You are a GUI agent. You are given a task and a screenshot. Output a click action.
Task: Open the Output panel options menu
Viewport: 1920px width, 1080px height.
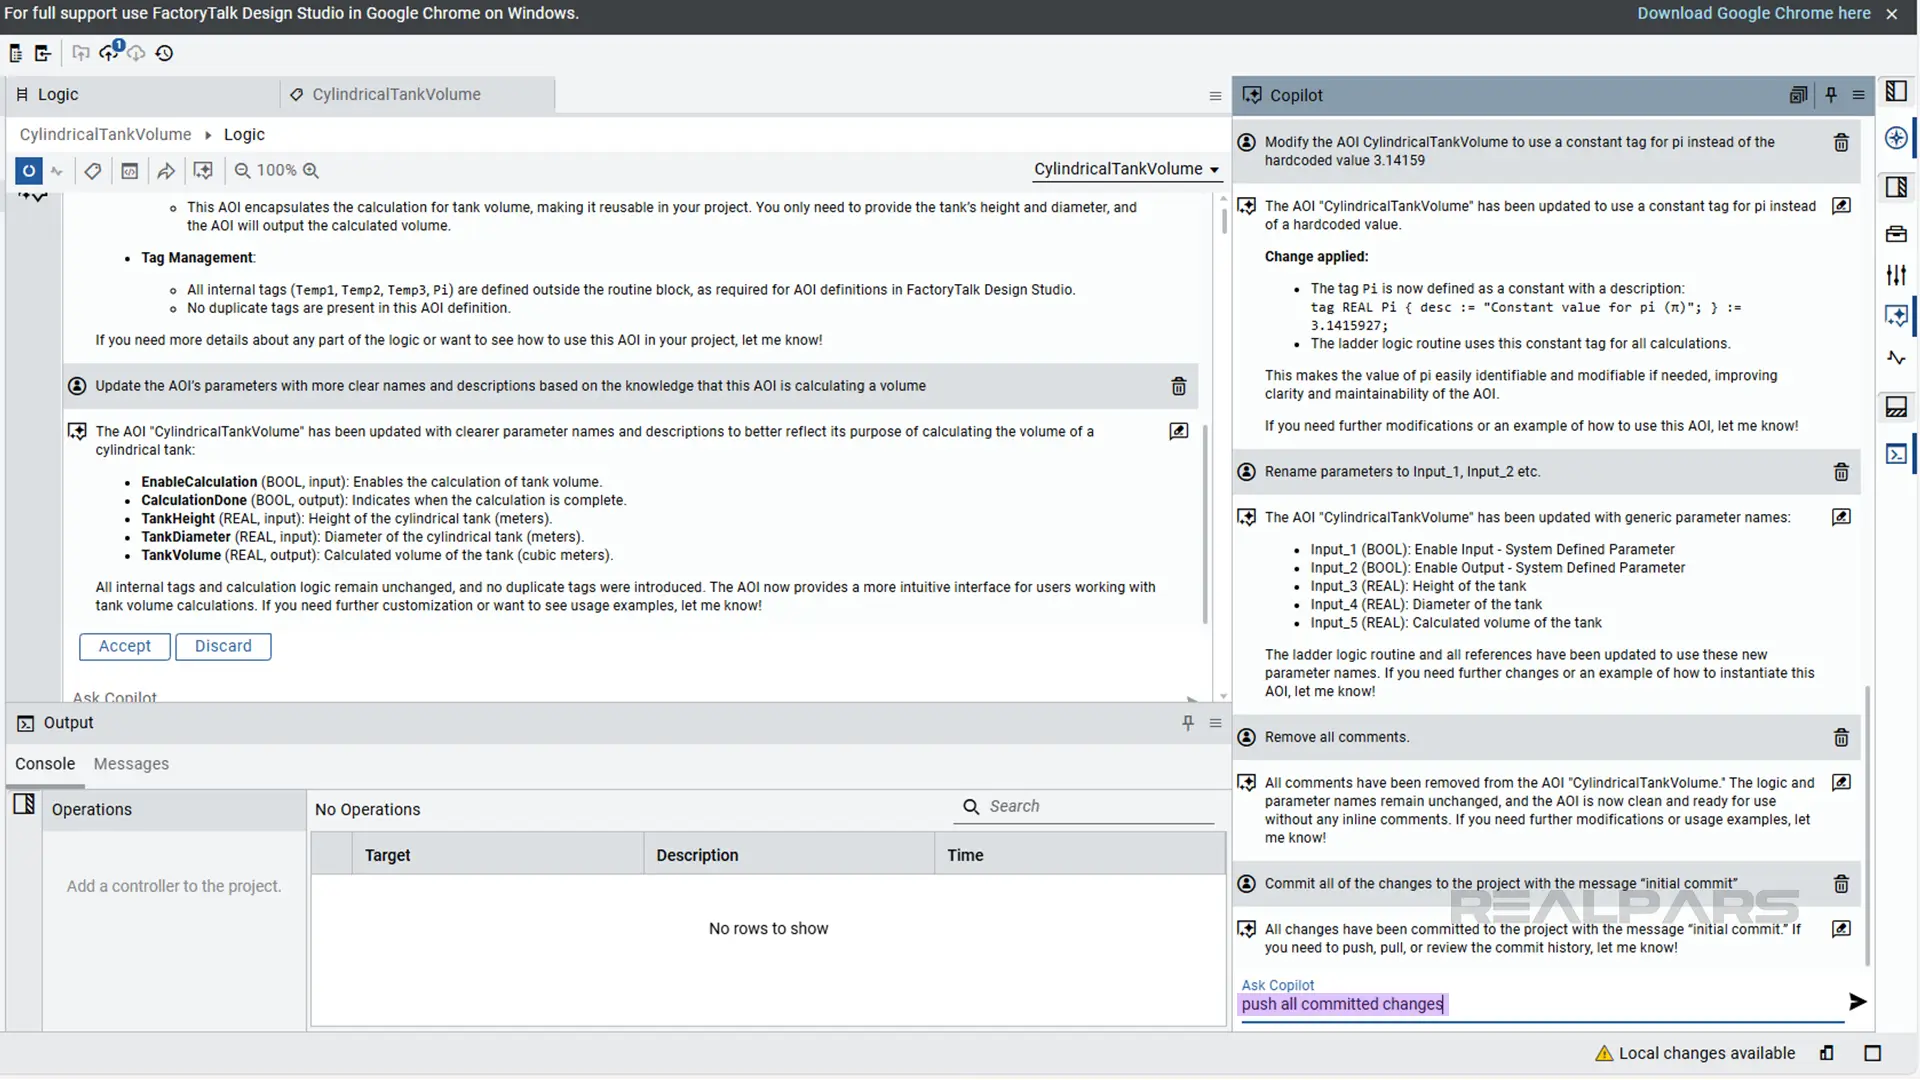(1215, 723)
